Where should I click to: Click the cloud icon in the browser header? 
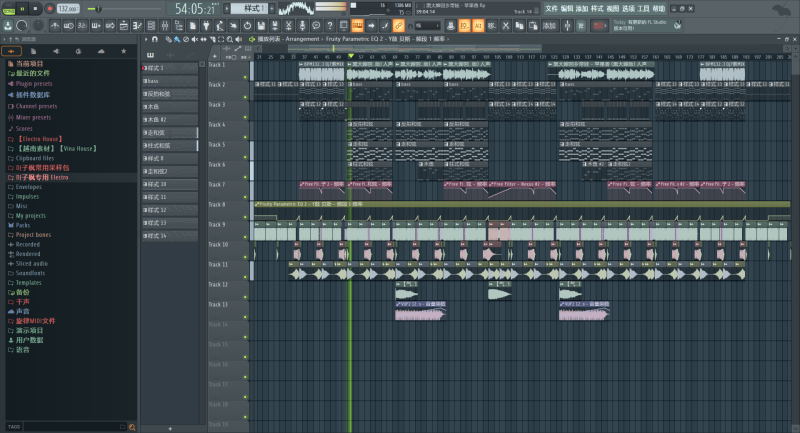(101, 51)
